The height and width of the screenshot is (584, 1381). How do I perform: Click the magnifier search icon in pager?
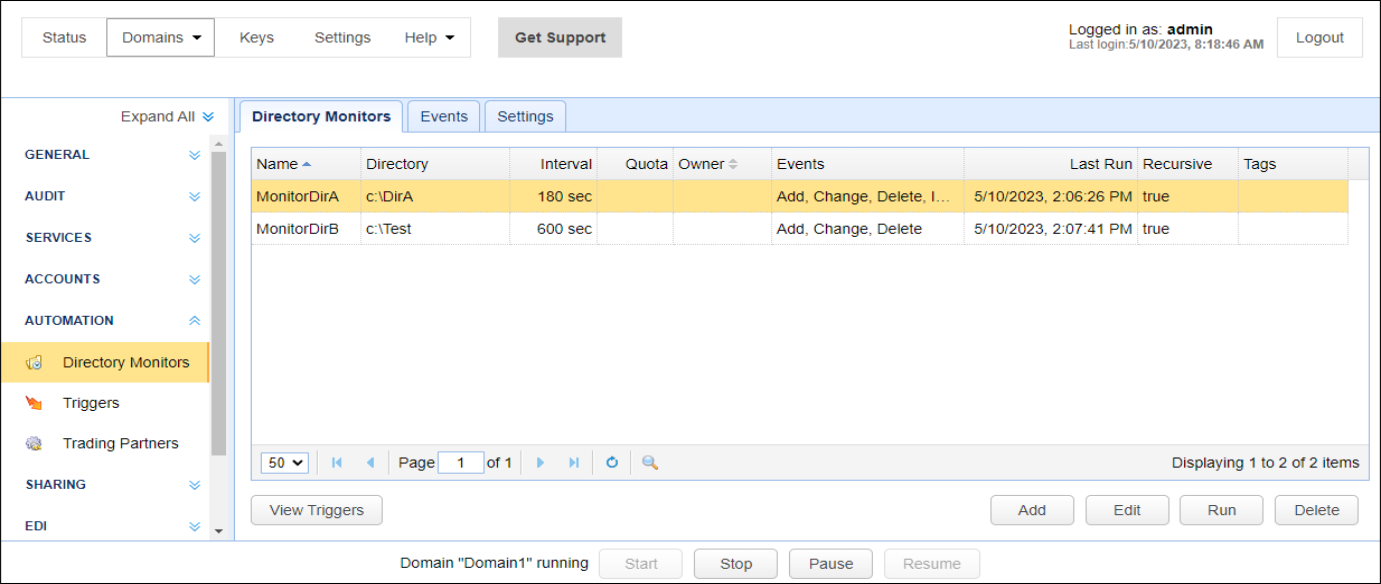tap(650, 463)
